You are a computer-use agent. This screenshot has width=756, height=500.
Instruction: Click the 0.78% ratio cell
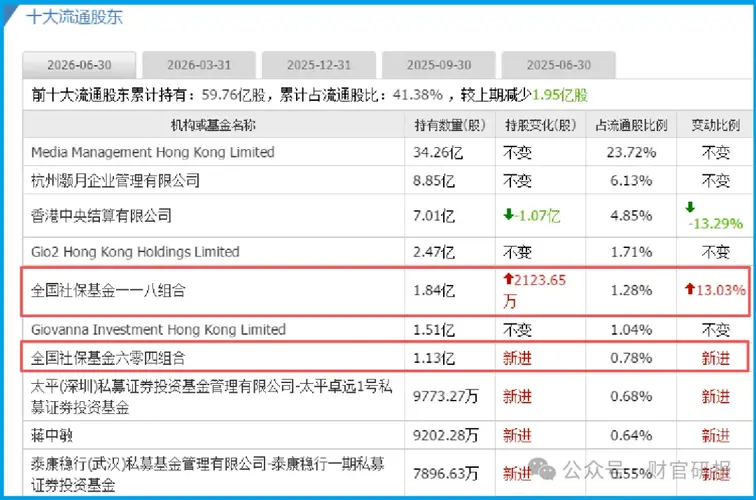(631, 358)
